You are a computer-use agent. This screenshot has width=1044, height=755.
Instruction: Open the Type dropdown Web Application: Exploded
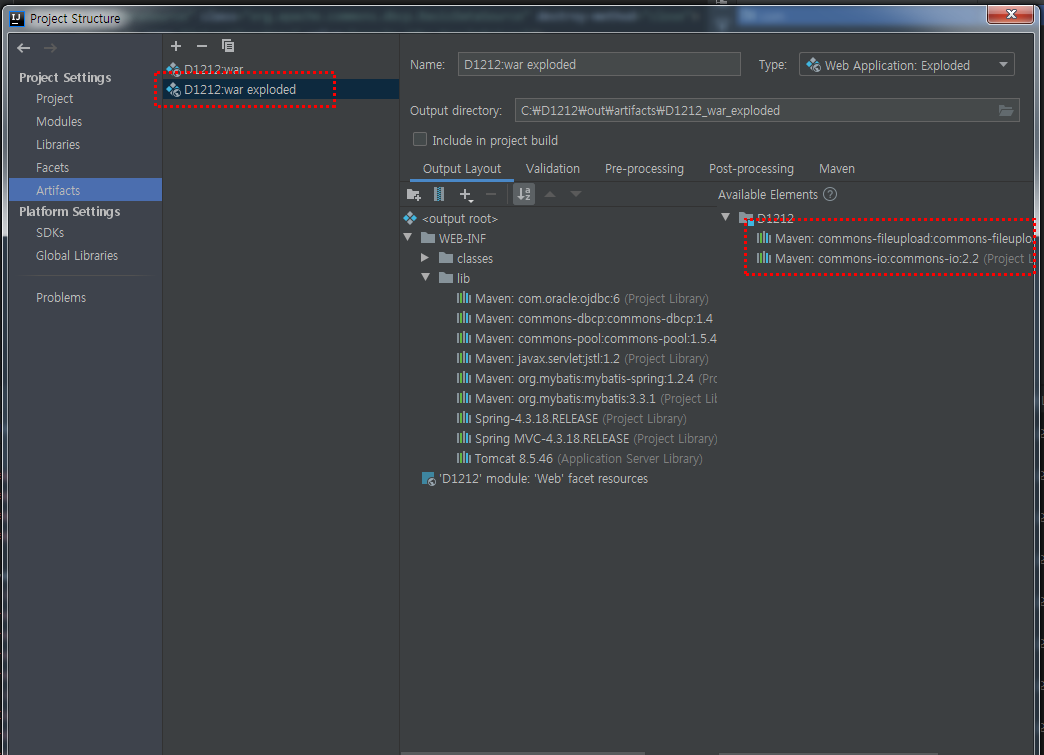(906, 65)
